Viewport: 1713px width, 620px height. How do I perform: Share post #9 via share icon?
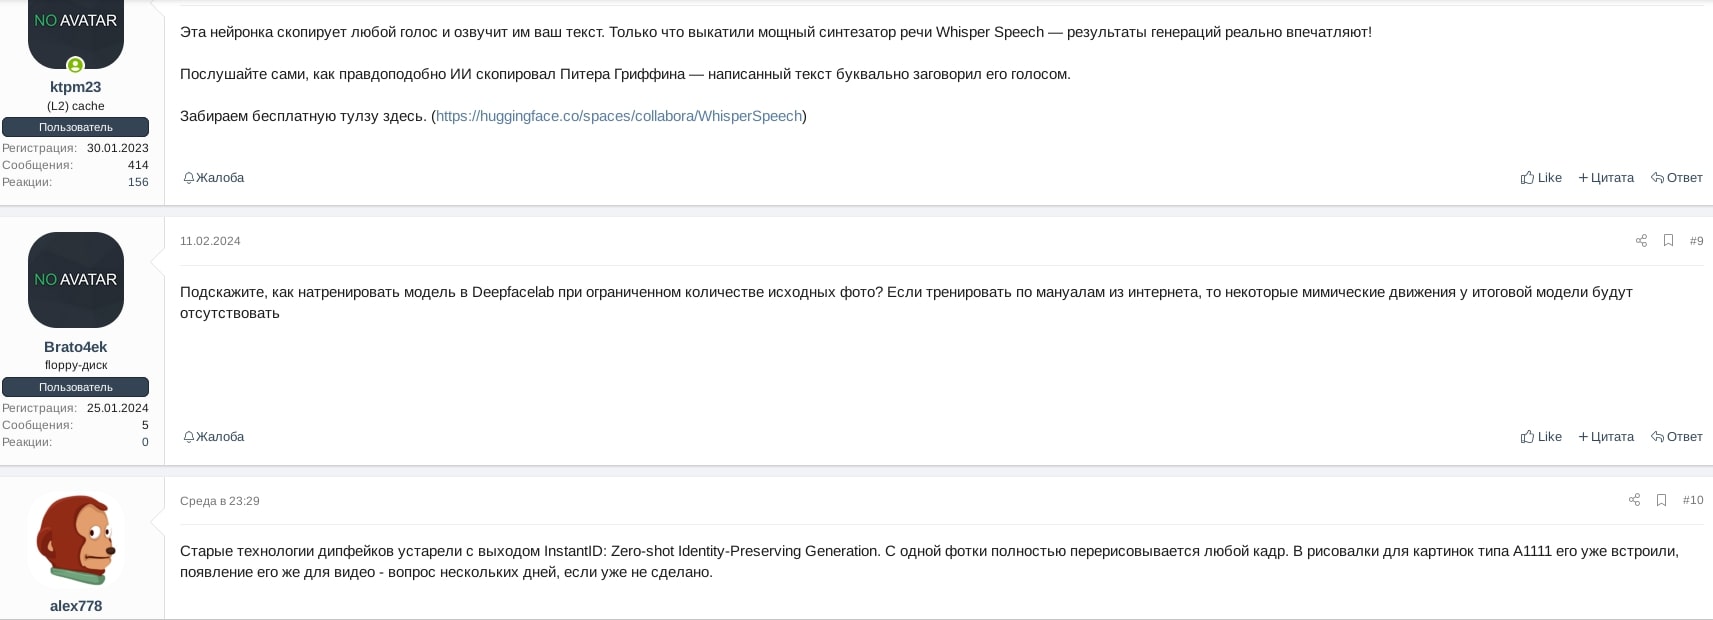coord(1641,241)
